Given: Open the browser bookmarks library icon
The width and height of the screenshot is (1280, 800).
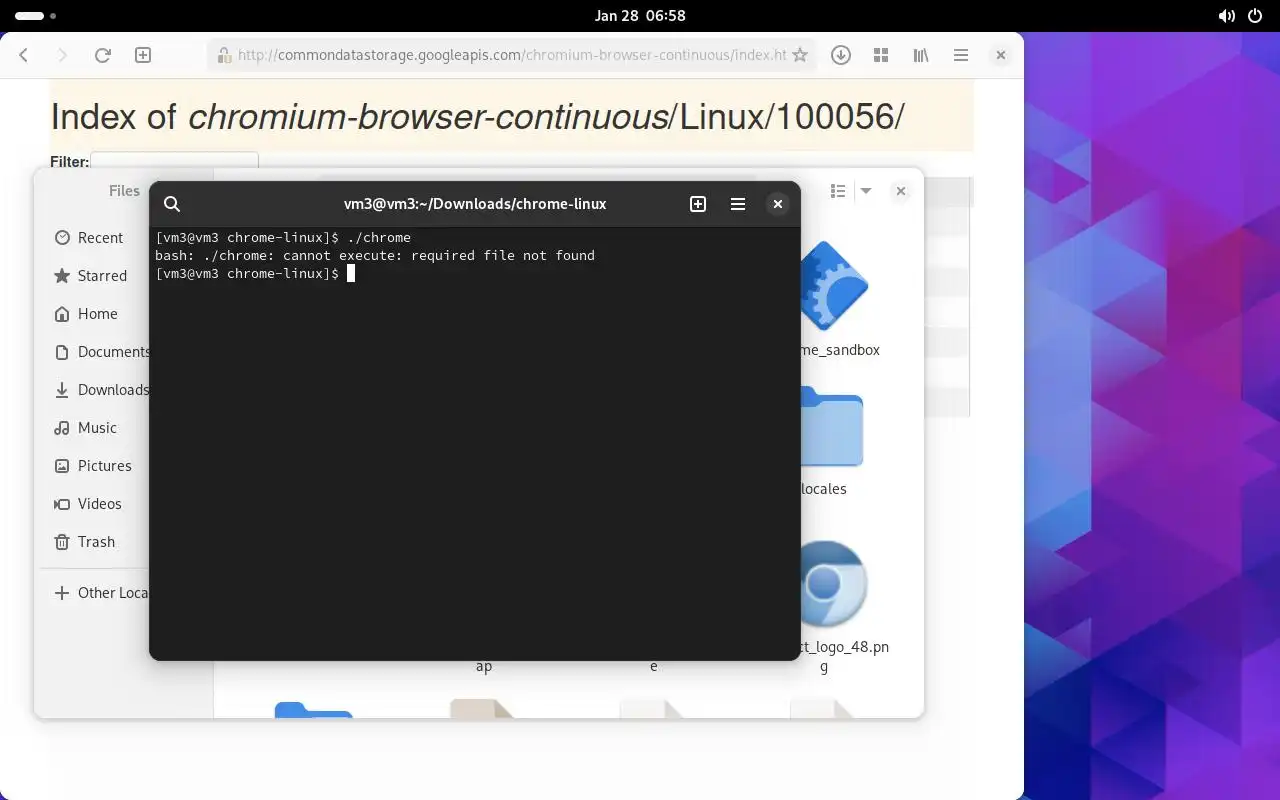Looking at the screenshot, I should [921, 55].
